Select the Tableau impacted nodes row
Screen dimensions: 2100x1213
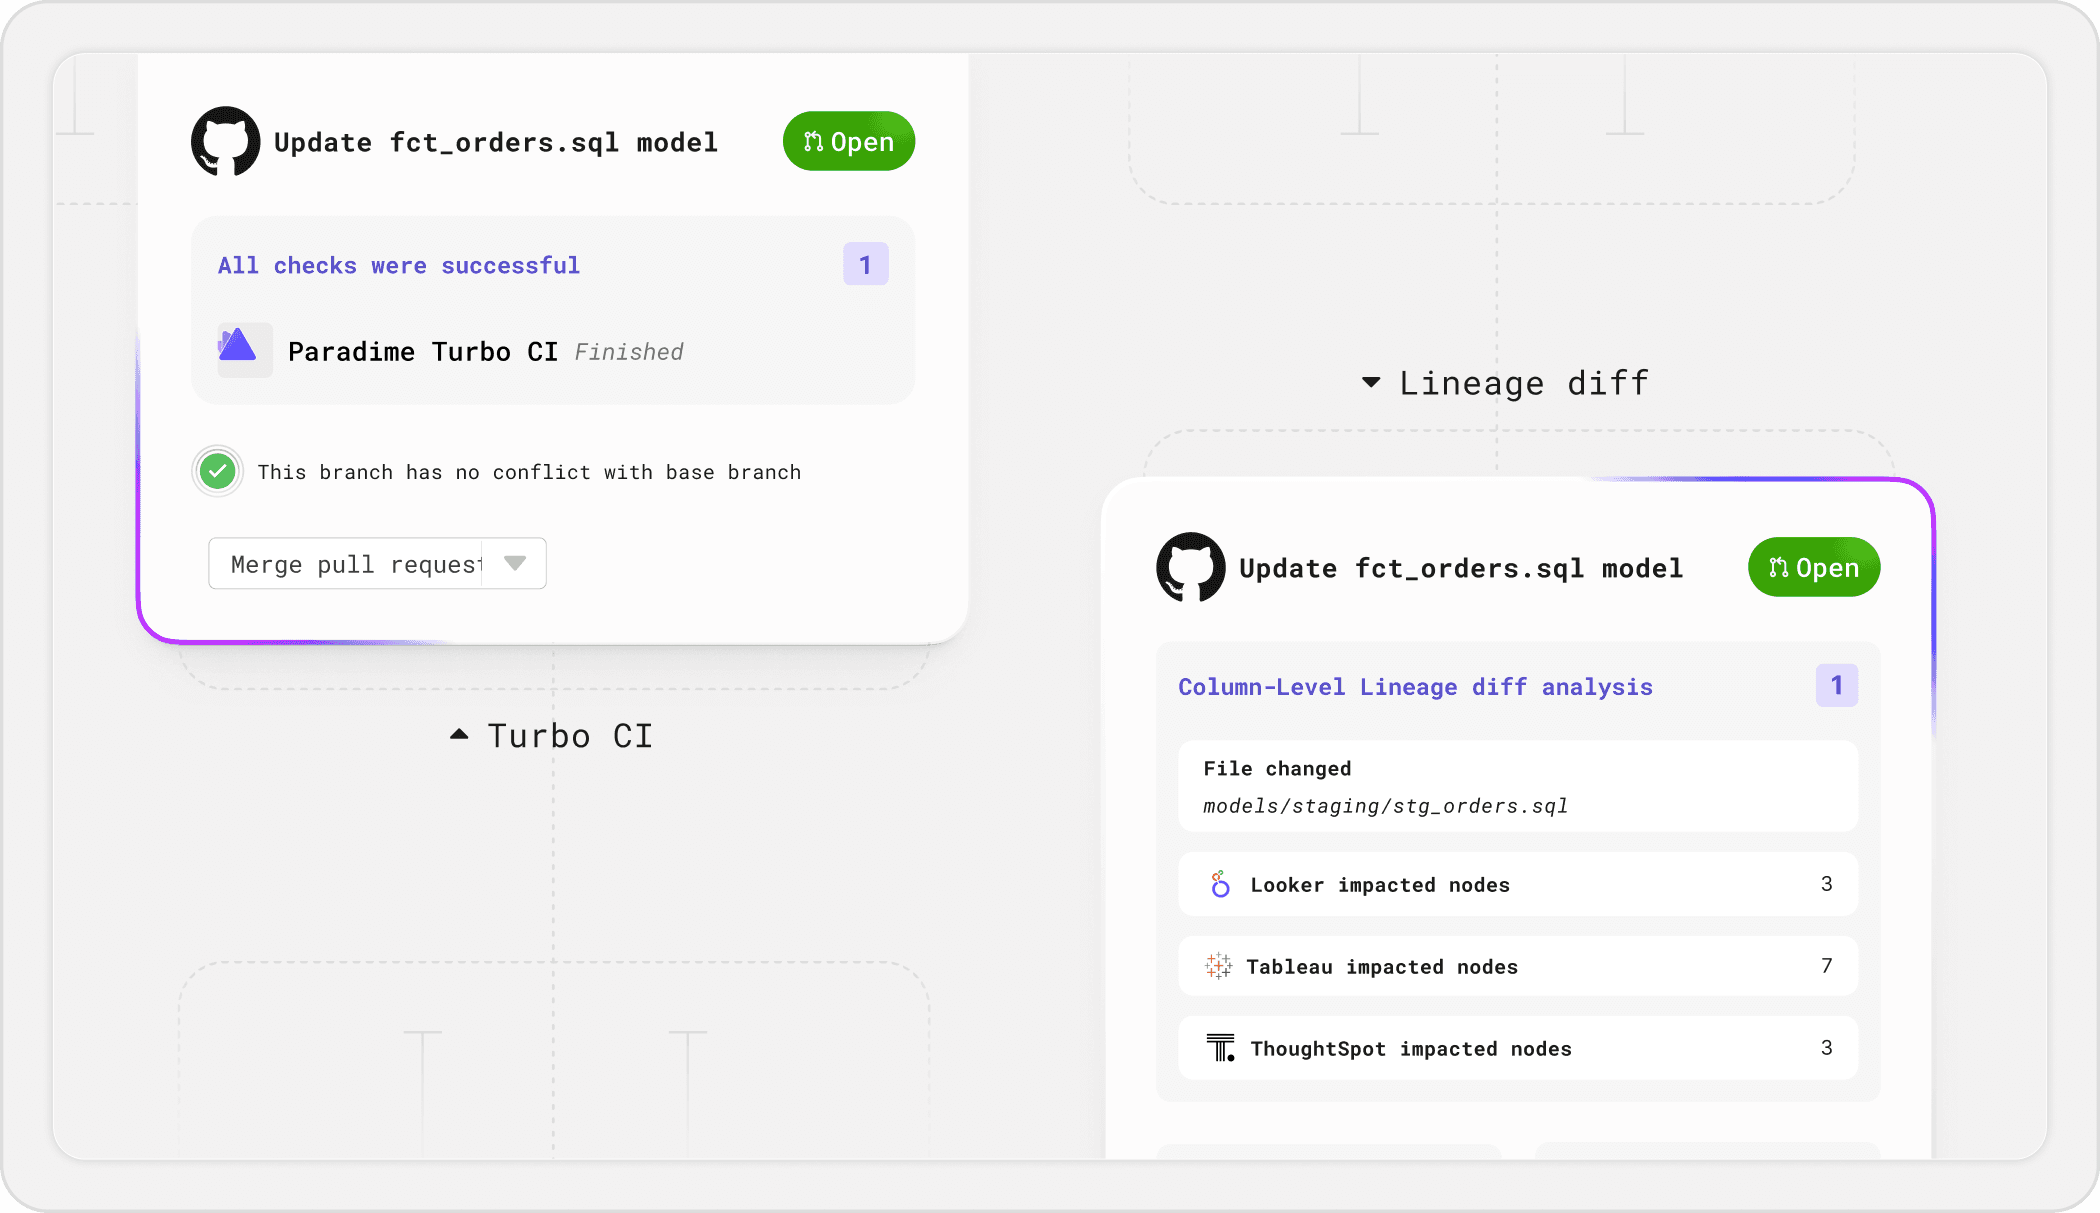(x=1518, y=966)
